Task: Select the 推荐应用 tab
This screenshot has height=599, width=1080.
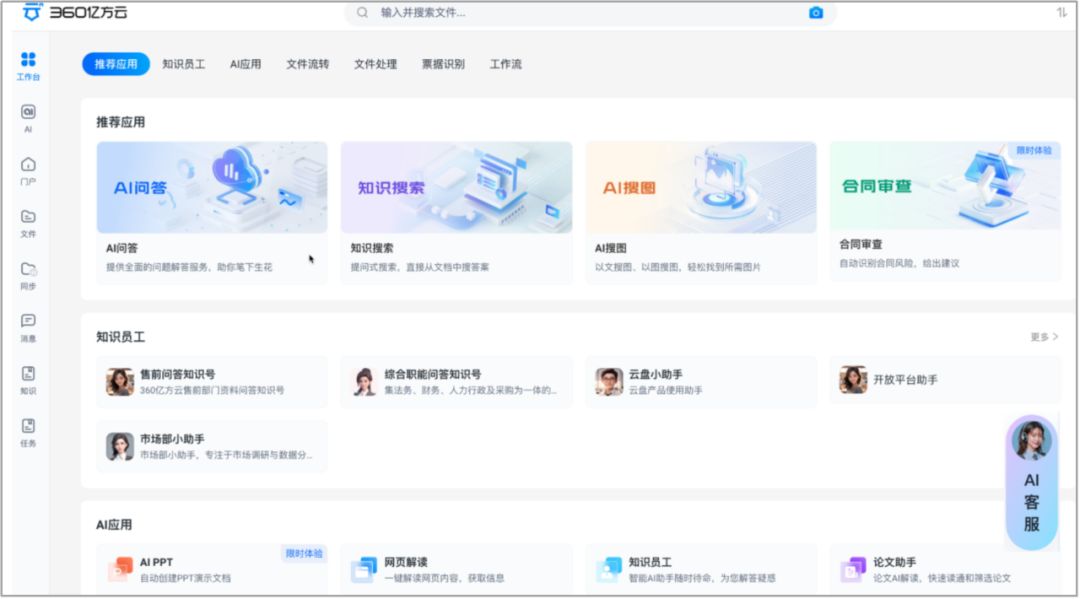Action: (116, 64)
